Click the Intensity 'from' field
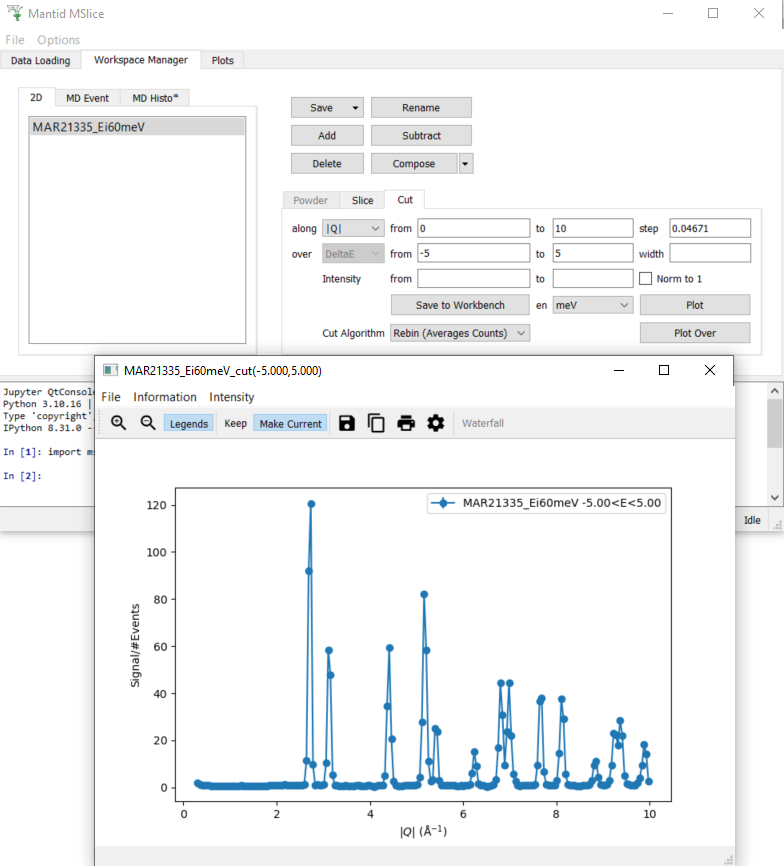This screenshot has width=784, height=866. pos(474,278)
